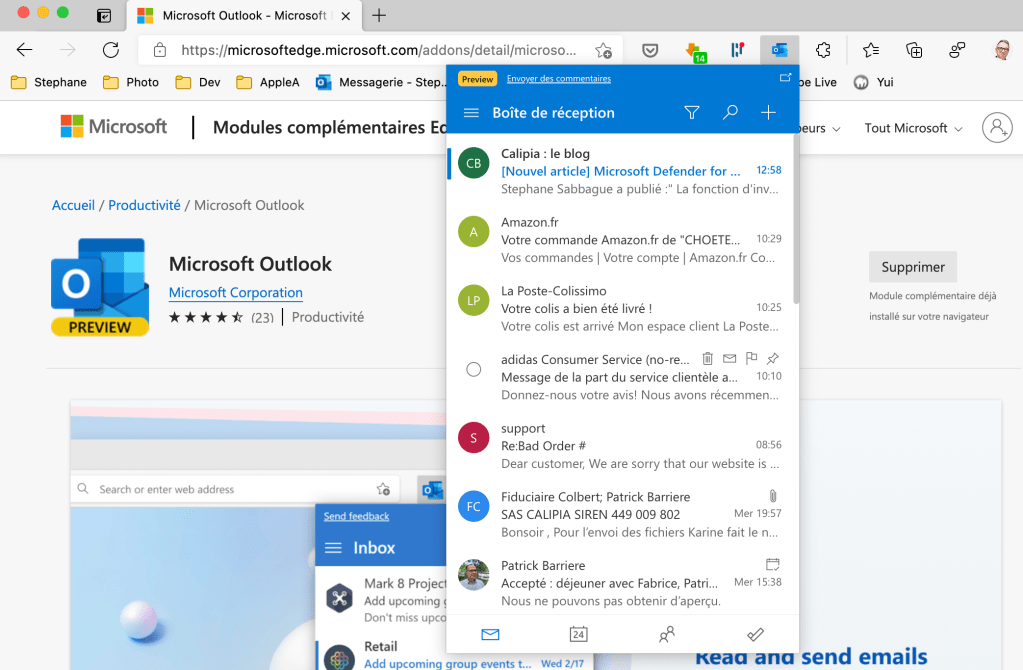The image size is (1023, 670).
Task: Open the hamburger menu beside Boîte de réception
Action: [x=472, y=113]
